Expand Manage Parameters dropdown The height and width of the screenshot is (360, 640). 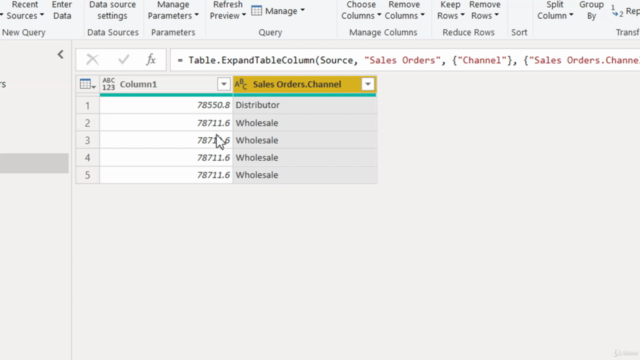point(173,11)
